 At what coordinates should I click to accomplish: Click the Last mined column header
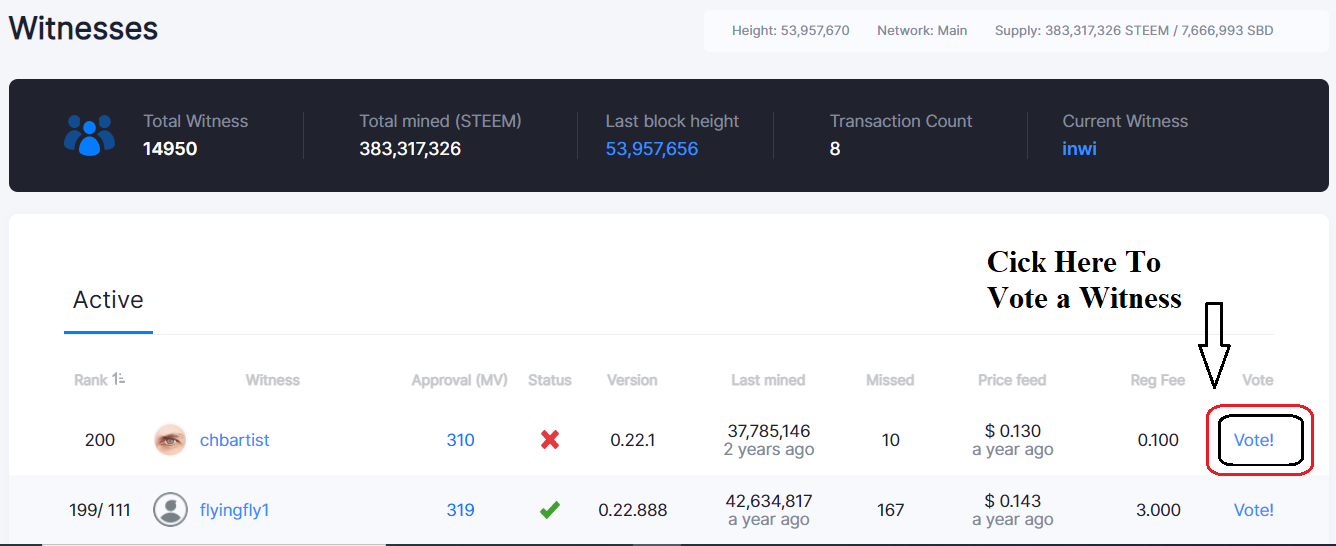click(x=768, y=380)
